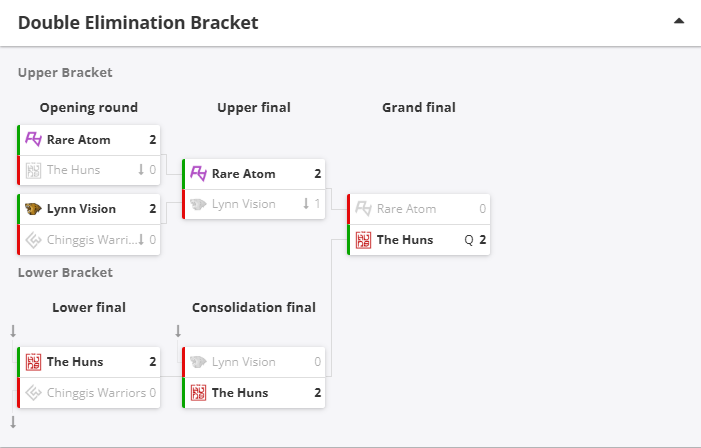Click Chinggis Warriors logo in opening round
Image resolution: width=701 pixels, height=448 pixels.
pyautogui.click(x=34, y=240)
